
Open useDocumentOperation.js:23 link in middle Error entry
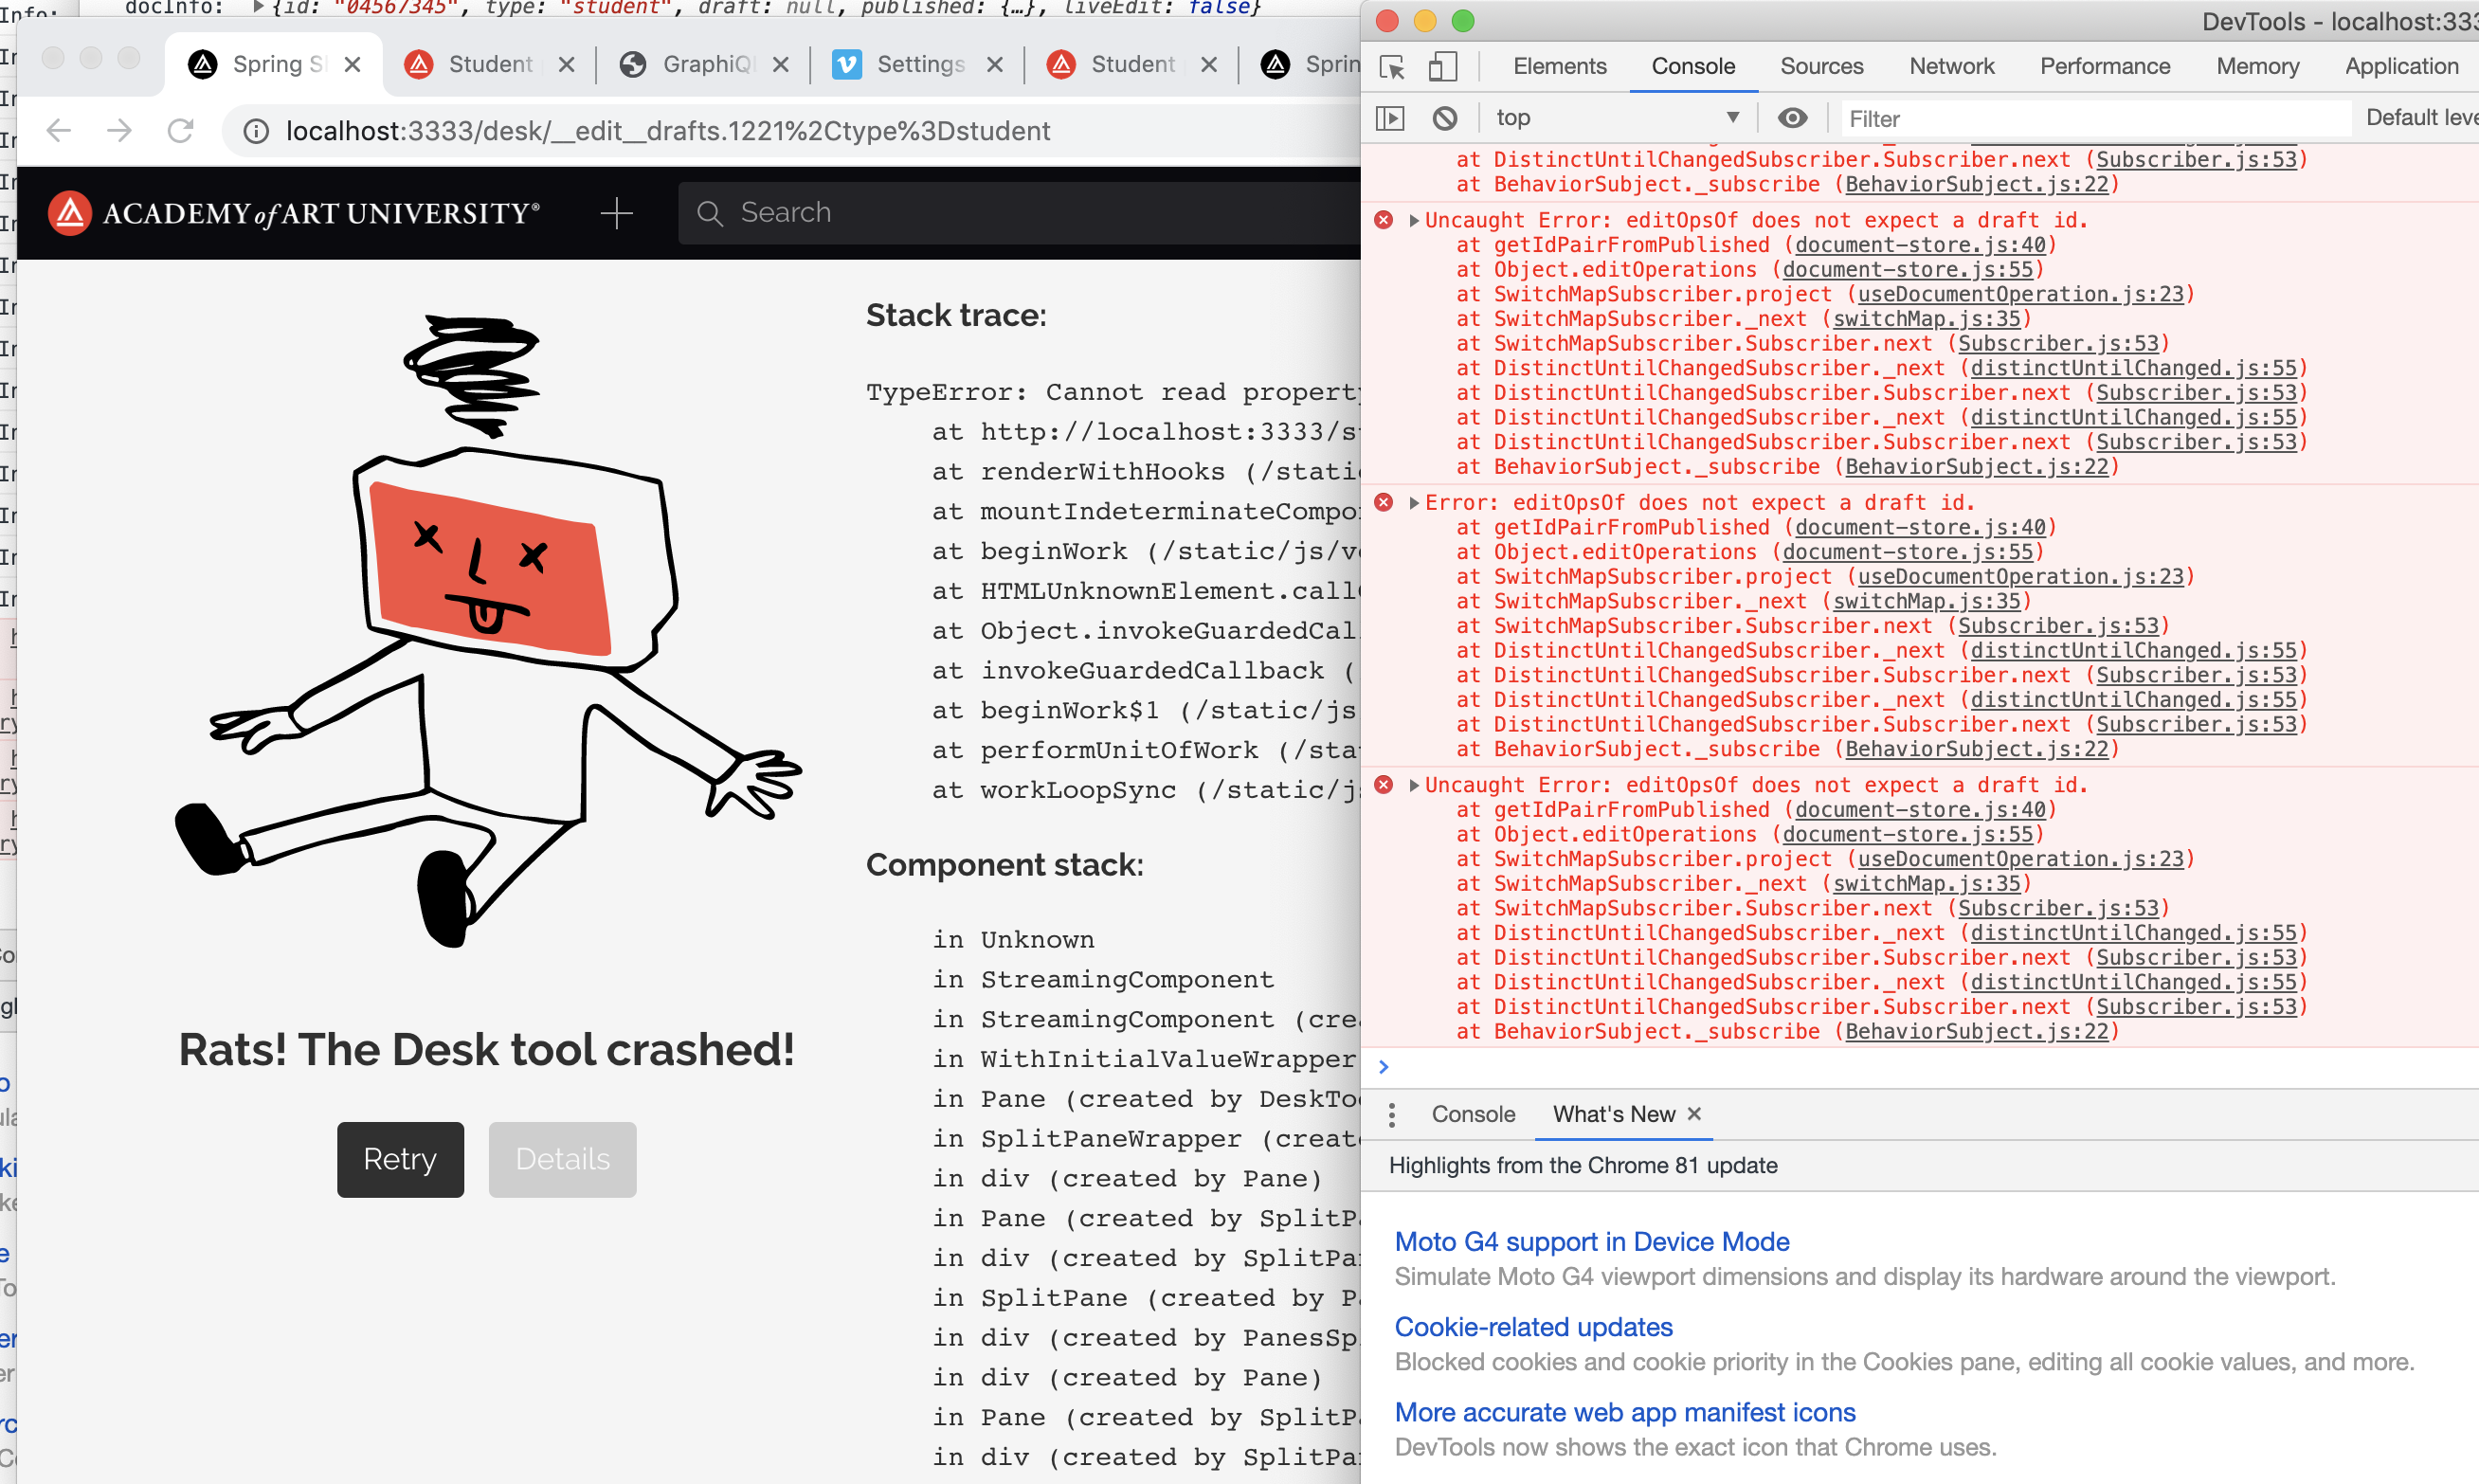(x=2020, y=577)
